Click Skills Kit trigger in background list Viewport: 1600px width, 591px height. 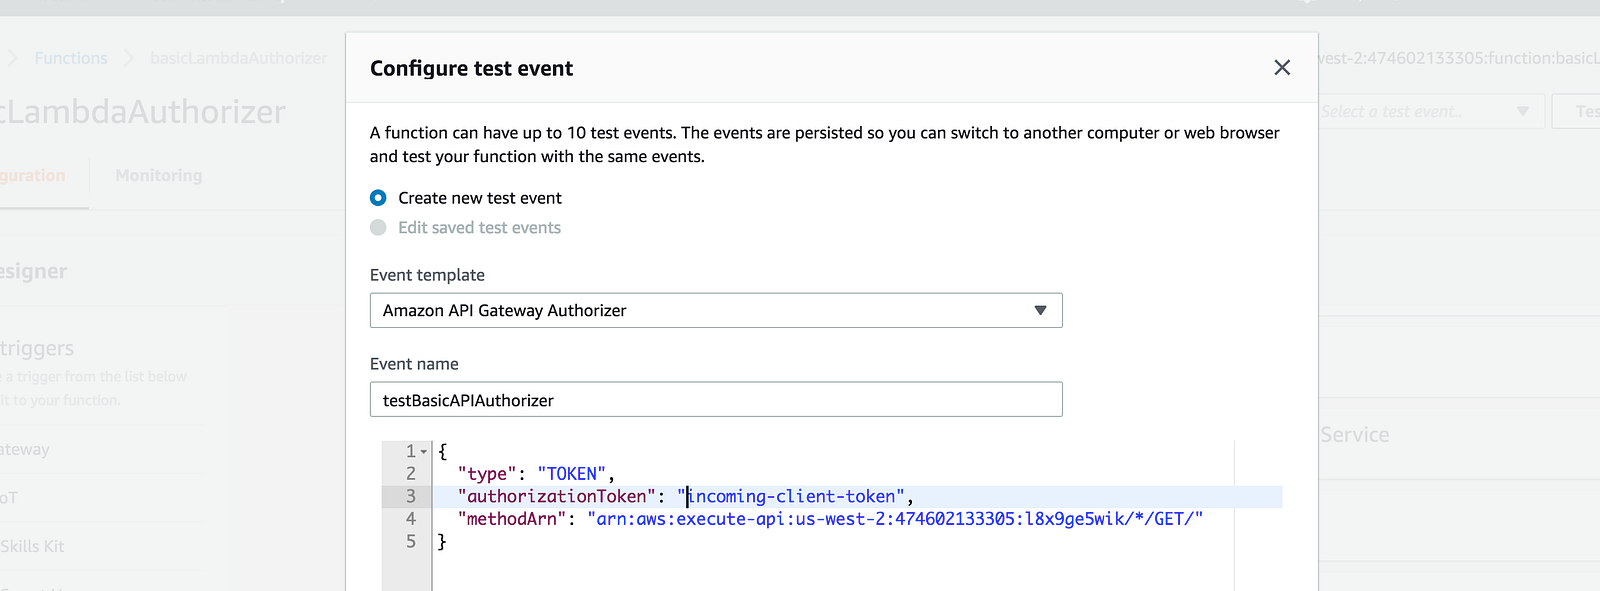point(32,546)
